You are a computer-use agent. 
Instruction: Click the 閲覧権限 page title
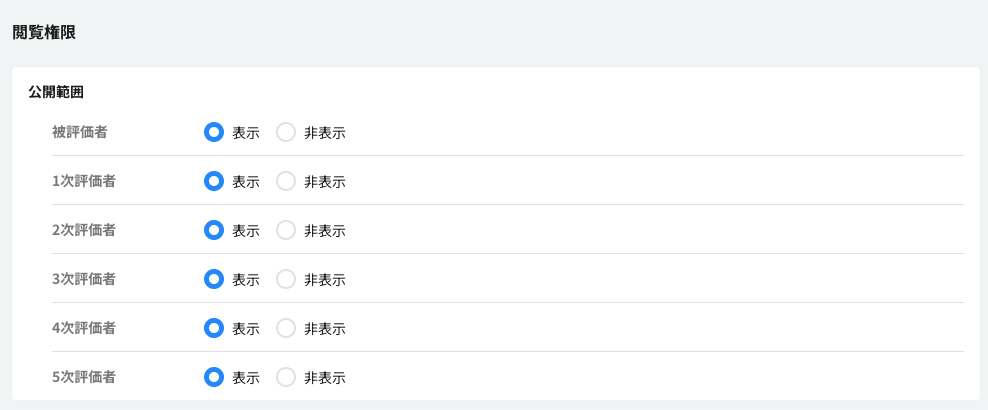[x=44, y=32]
